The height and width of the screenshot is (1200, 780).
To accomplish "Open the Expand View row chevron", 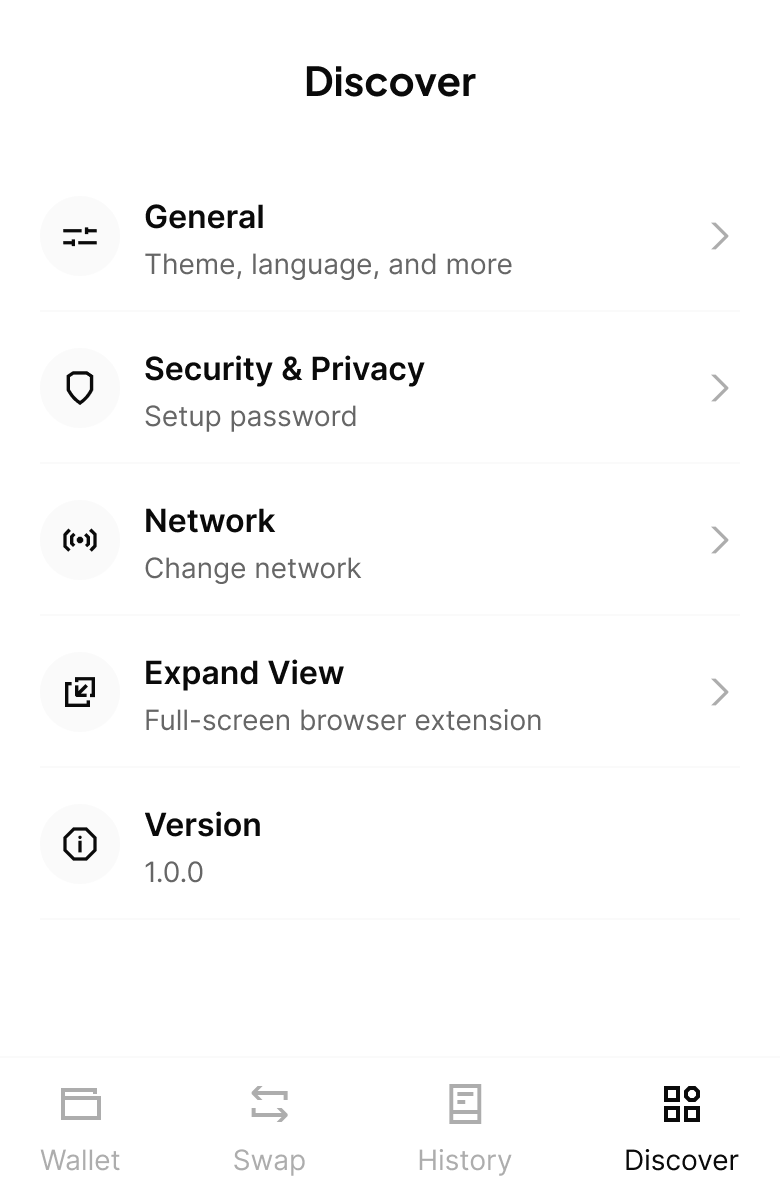I will [x=720, y=692].
